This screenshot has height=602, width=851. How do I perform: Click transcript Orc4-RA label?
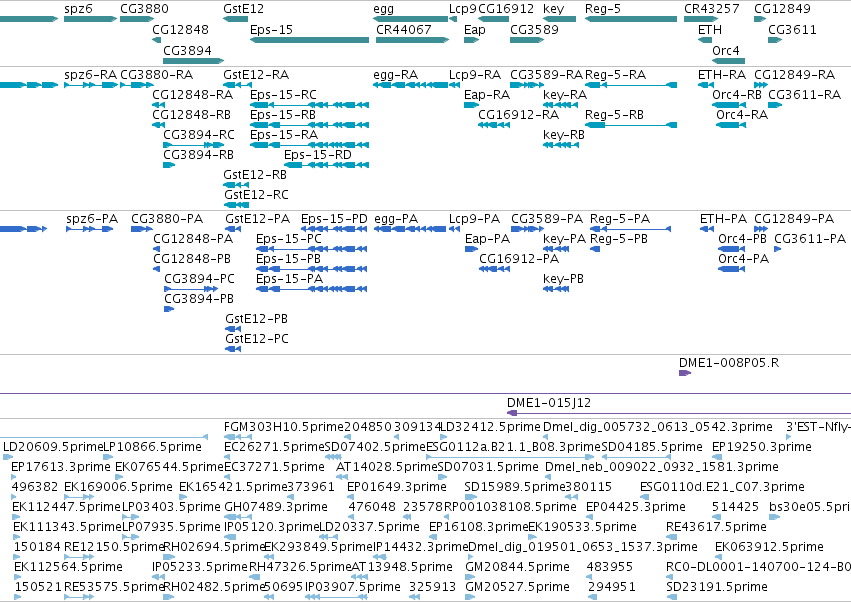pos(742,115)
